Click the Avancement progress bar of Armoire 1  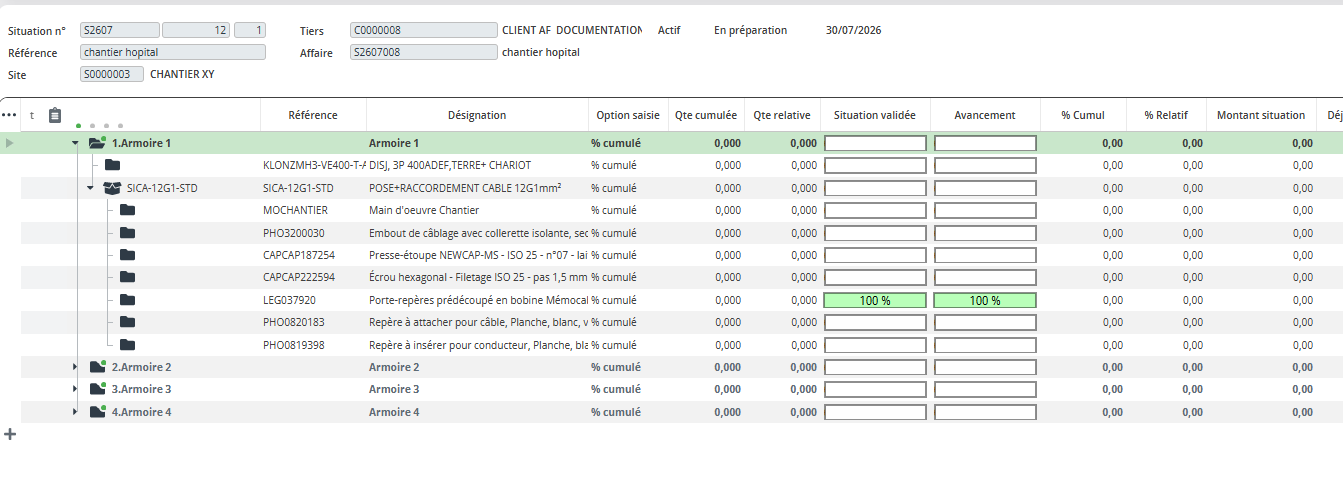pos(985,143)
